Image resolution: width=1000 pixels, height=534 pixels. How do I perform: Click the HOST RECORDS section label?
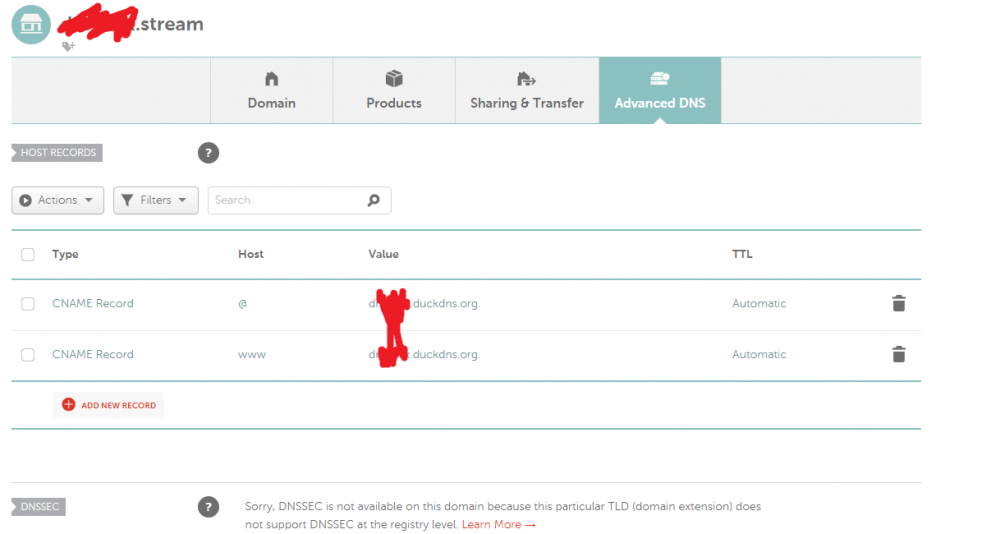click(x=57, y=153)
